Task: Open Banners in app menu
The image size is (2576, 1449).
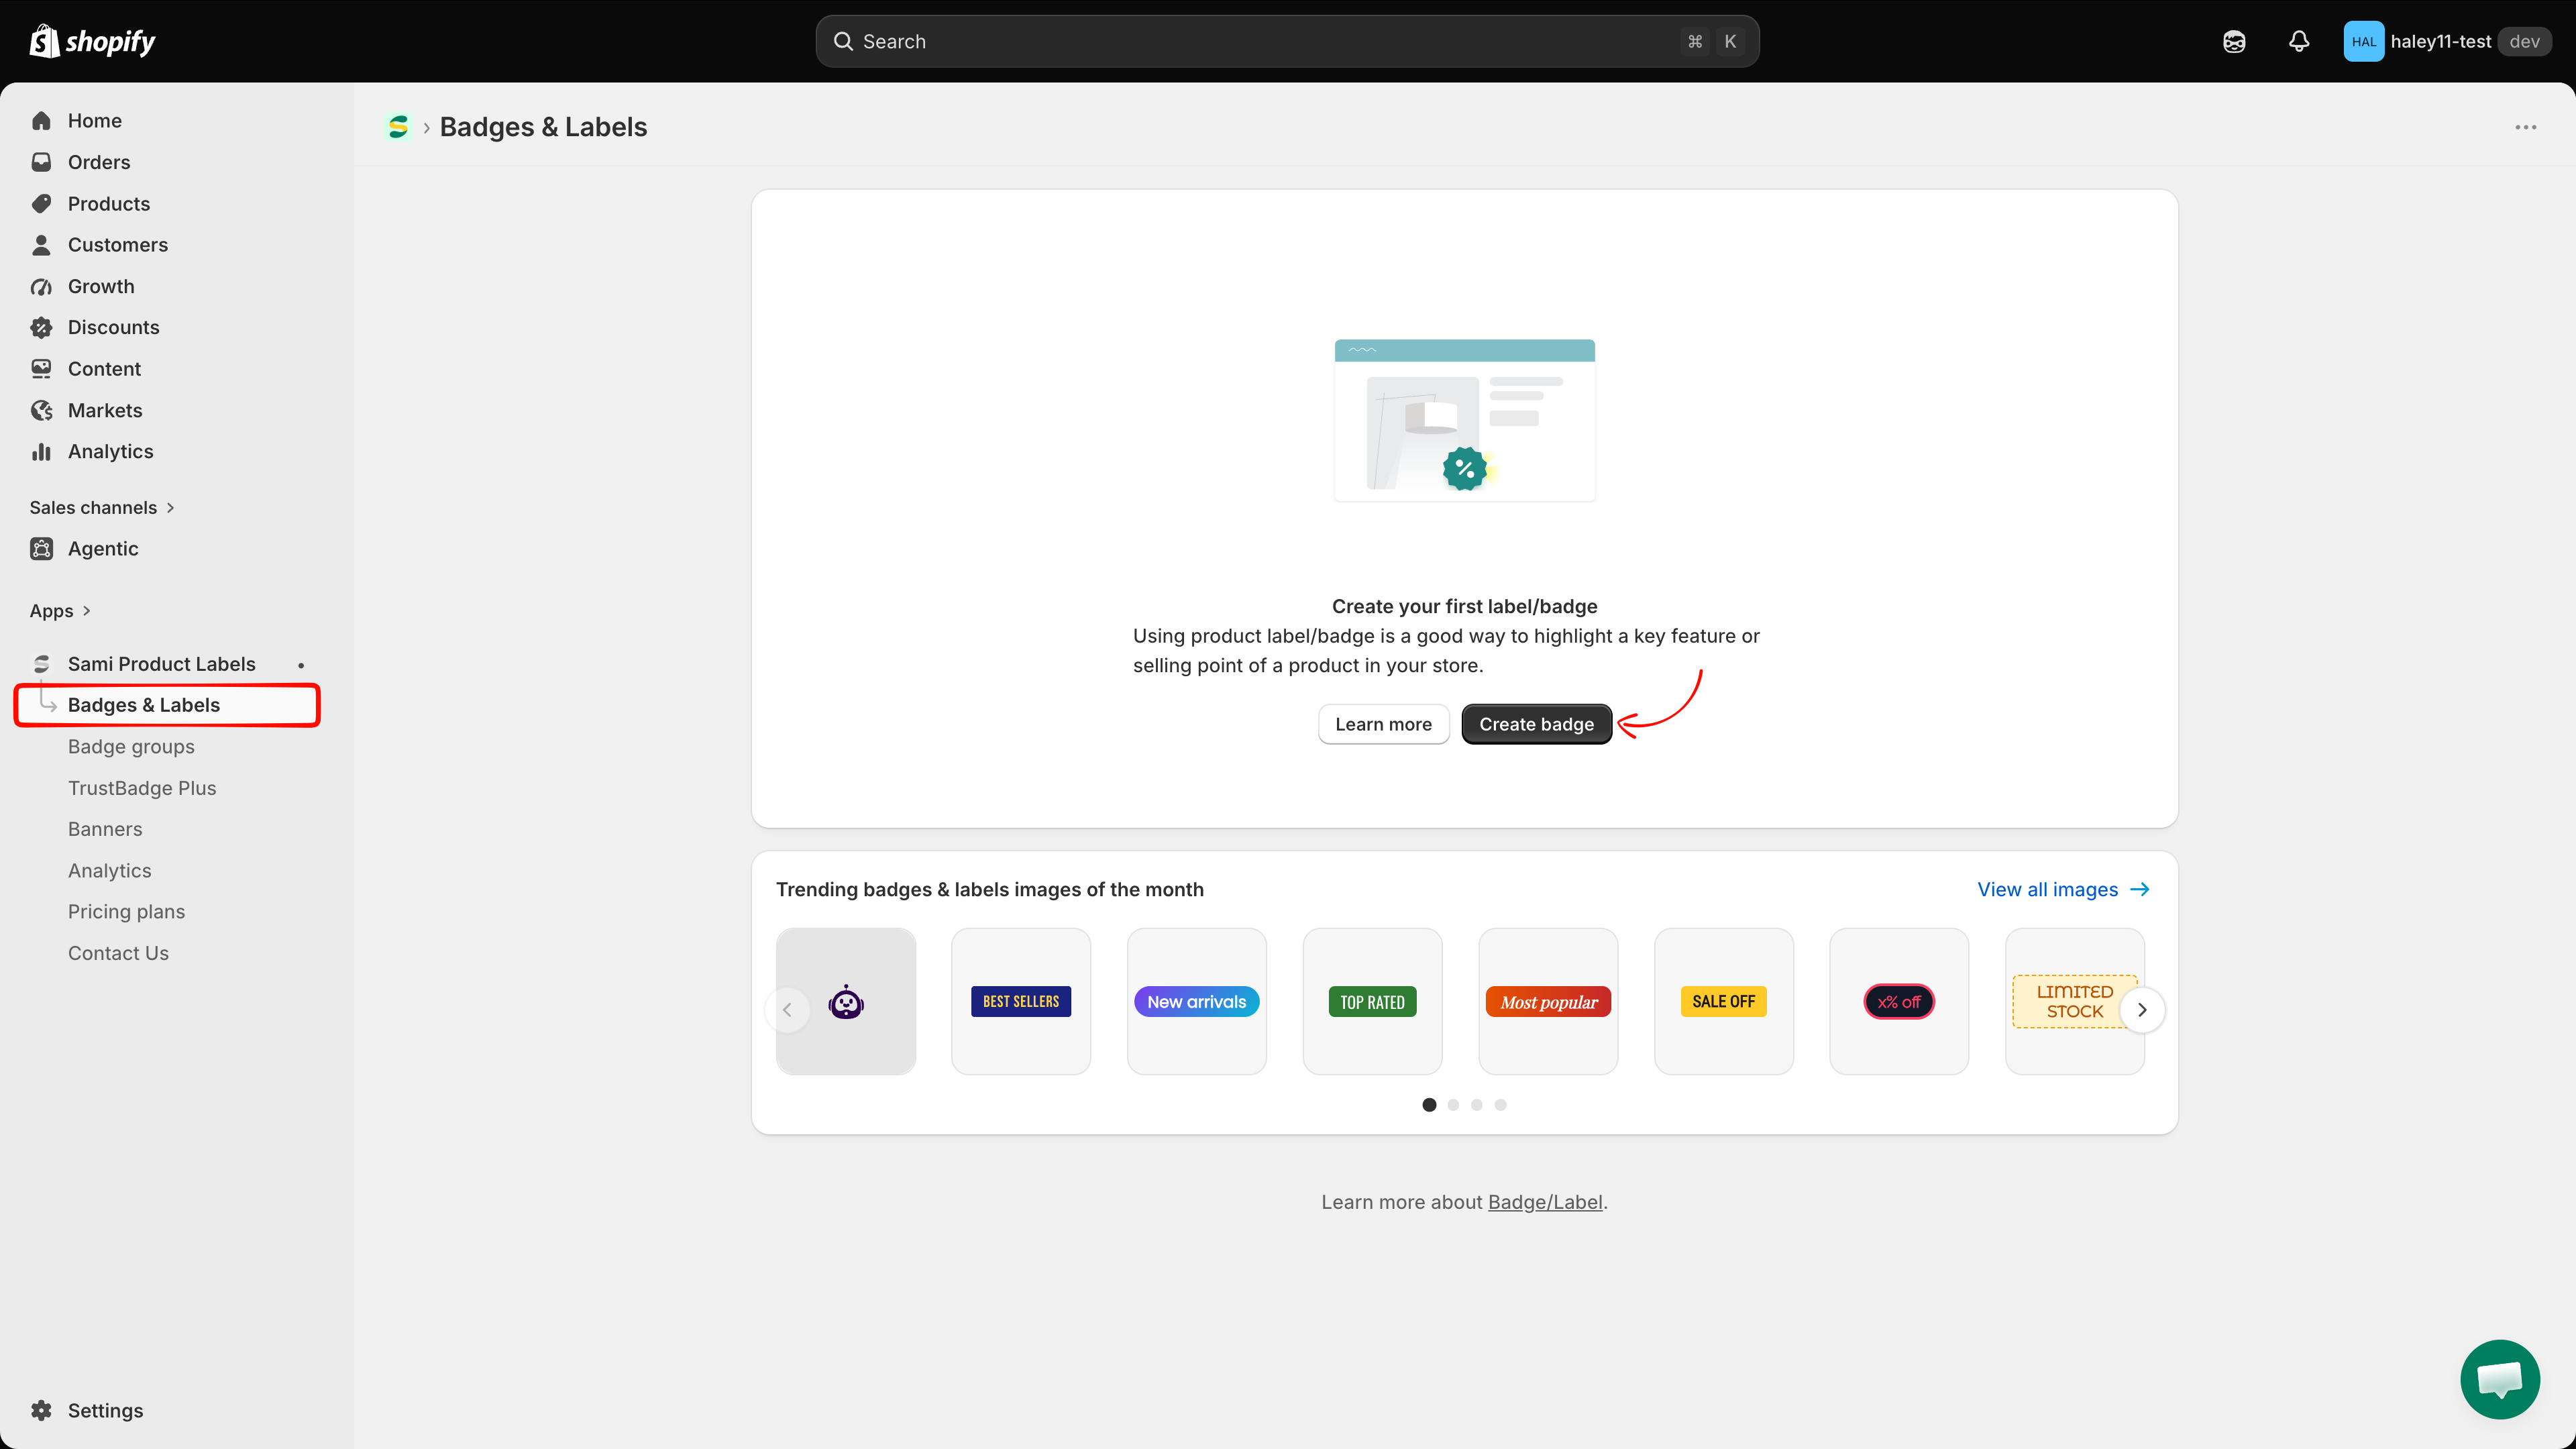Action: (105, 829)
